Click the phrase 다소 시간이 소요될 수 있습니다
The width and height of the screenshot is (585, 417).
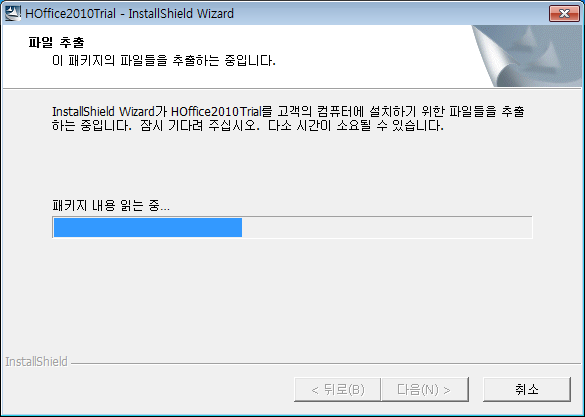pyautogui.click(x=356, y=126)
